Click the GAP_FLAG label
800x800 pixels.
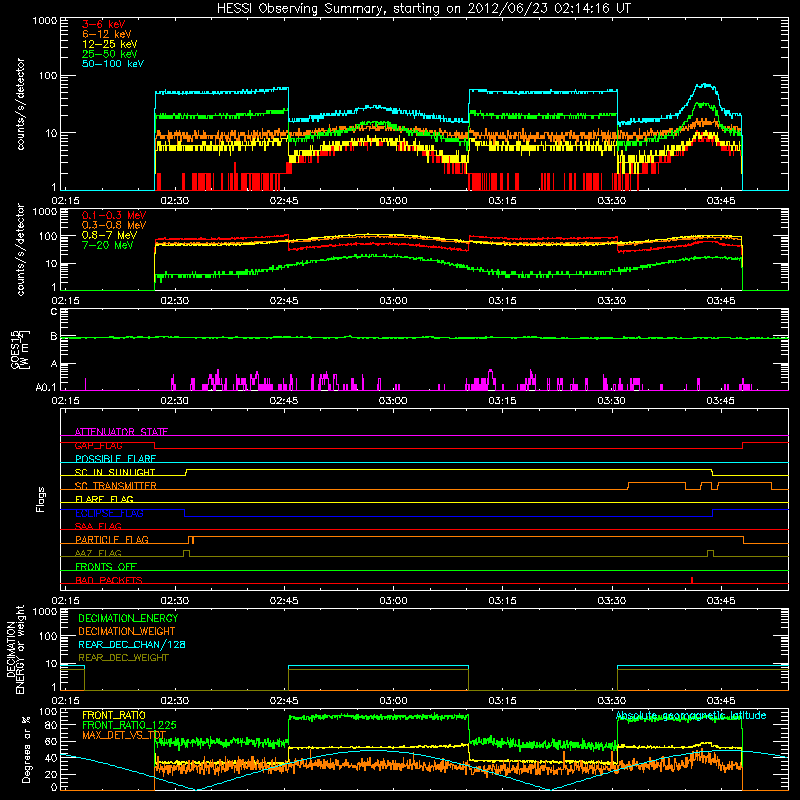click(x=98, y=445)
